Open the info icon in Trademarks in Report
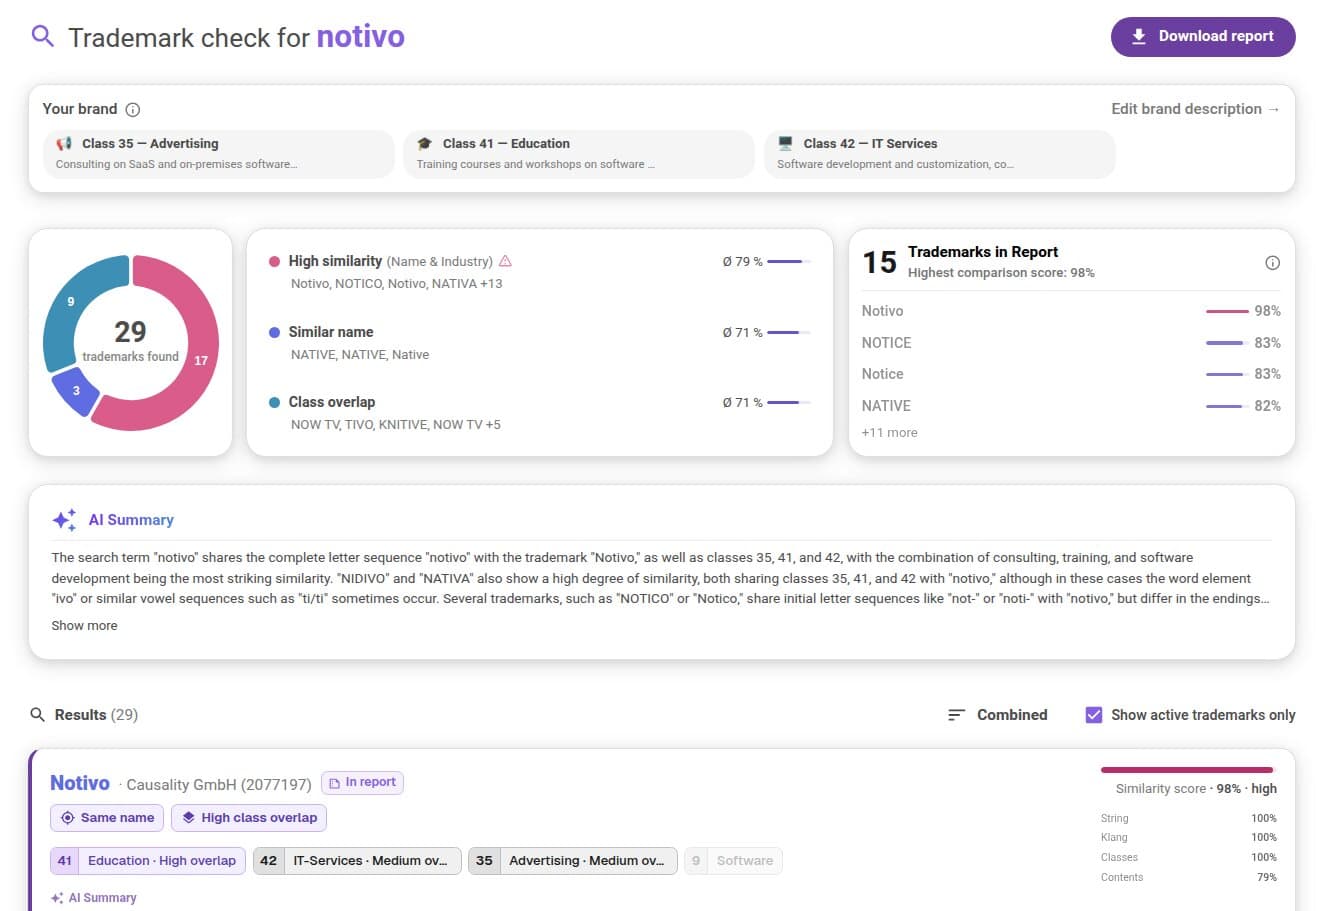 click(1272, 262)
